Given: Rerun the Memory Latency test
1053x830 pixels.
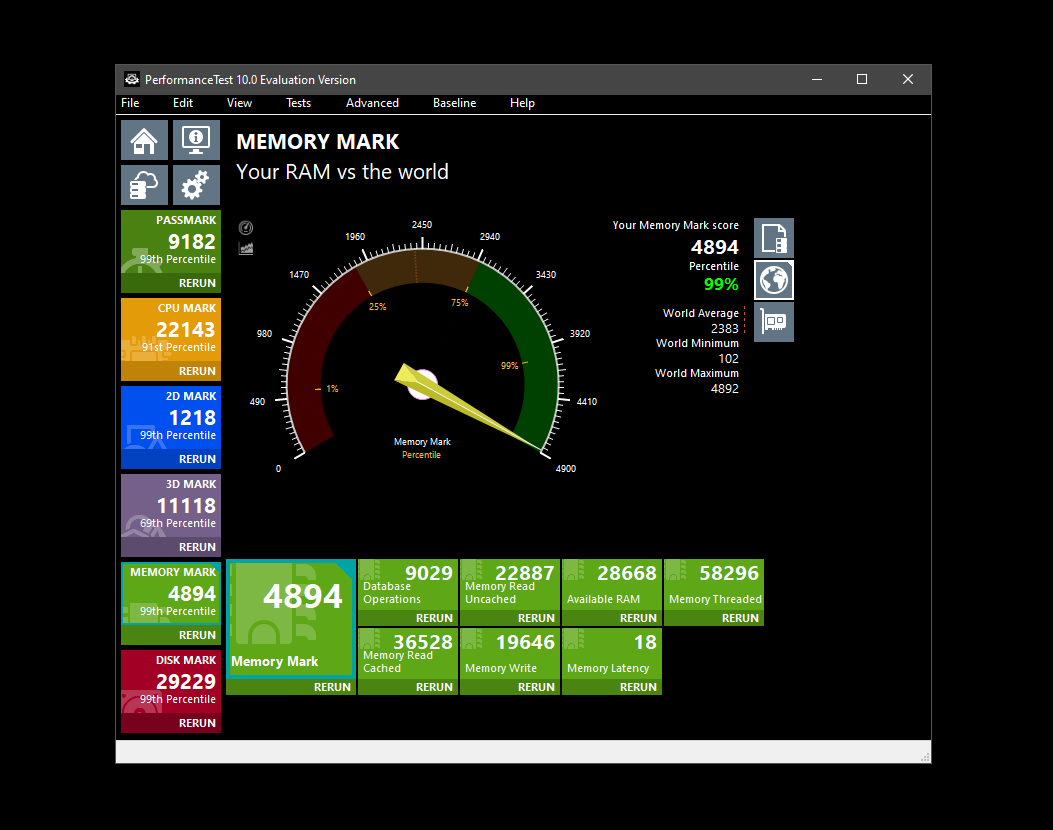Looking at the screenshot, I should (x=638, y=687).
